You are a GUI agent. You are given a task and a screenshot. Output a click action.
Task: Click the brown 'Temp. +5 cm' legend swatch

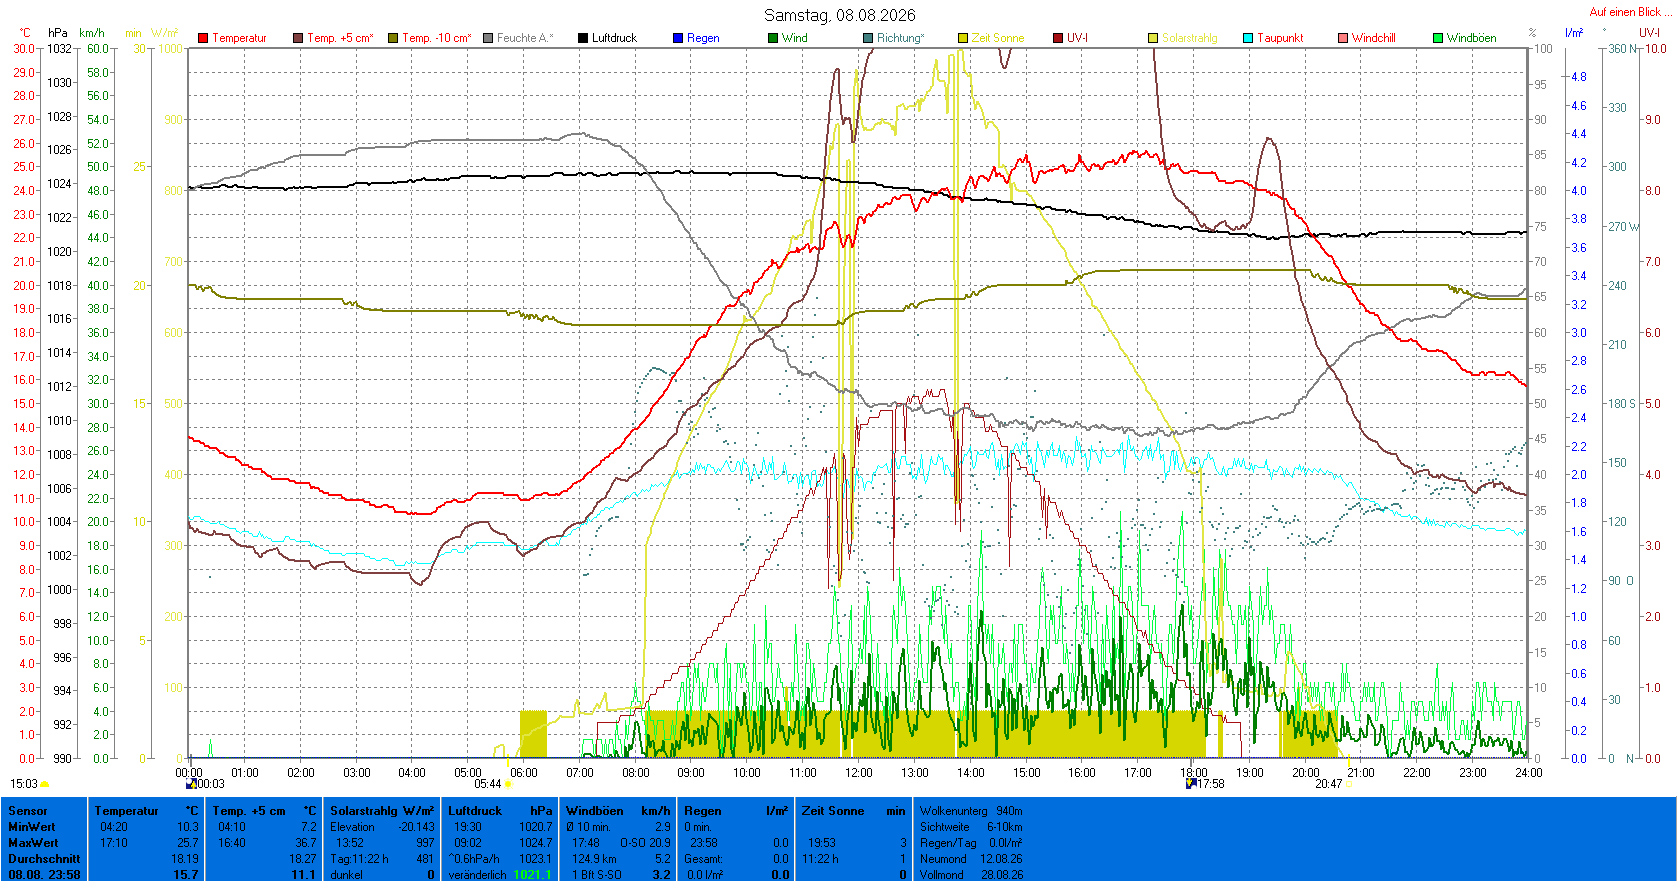coord(298,38)
